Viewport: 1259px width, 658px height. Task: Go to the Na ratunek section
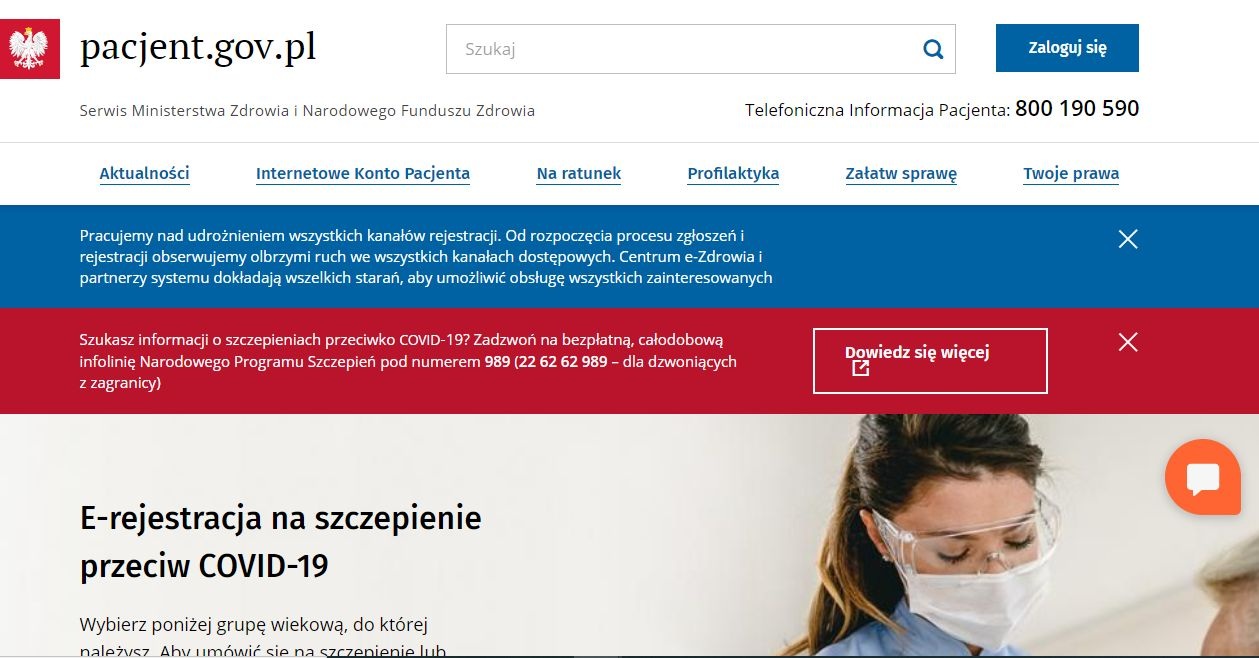(579, 174)
